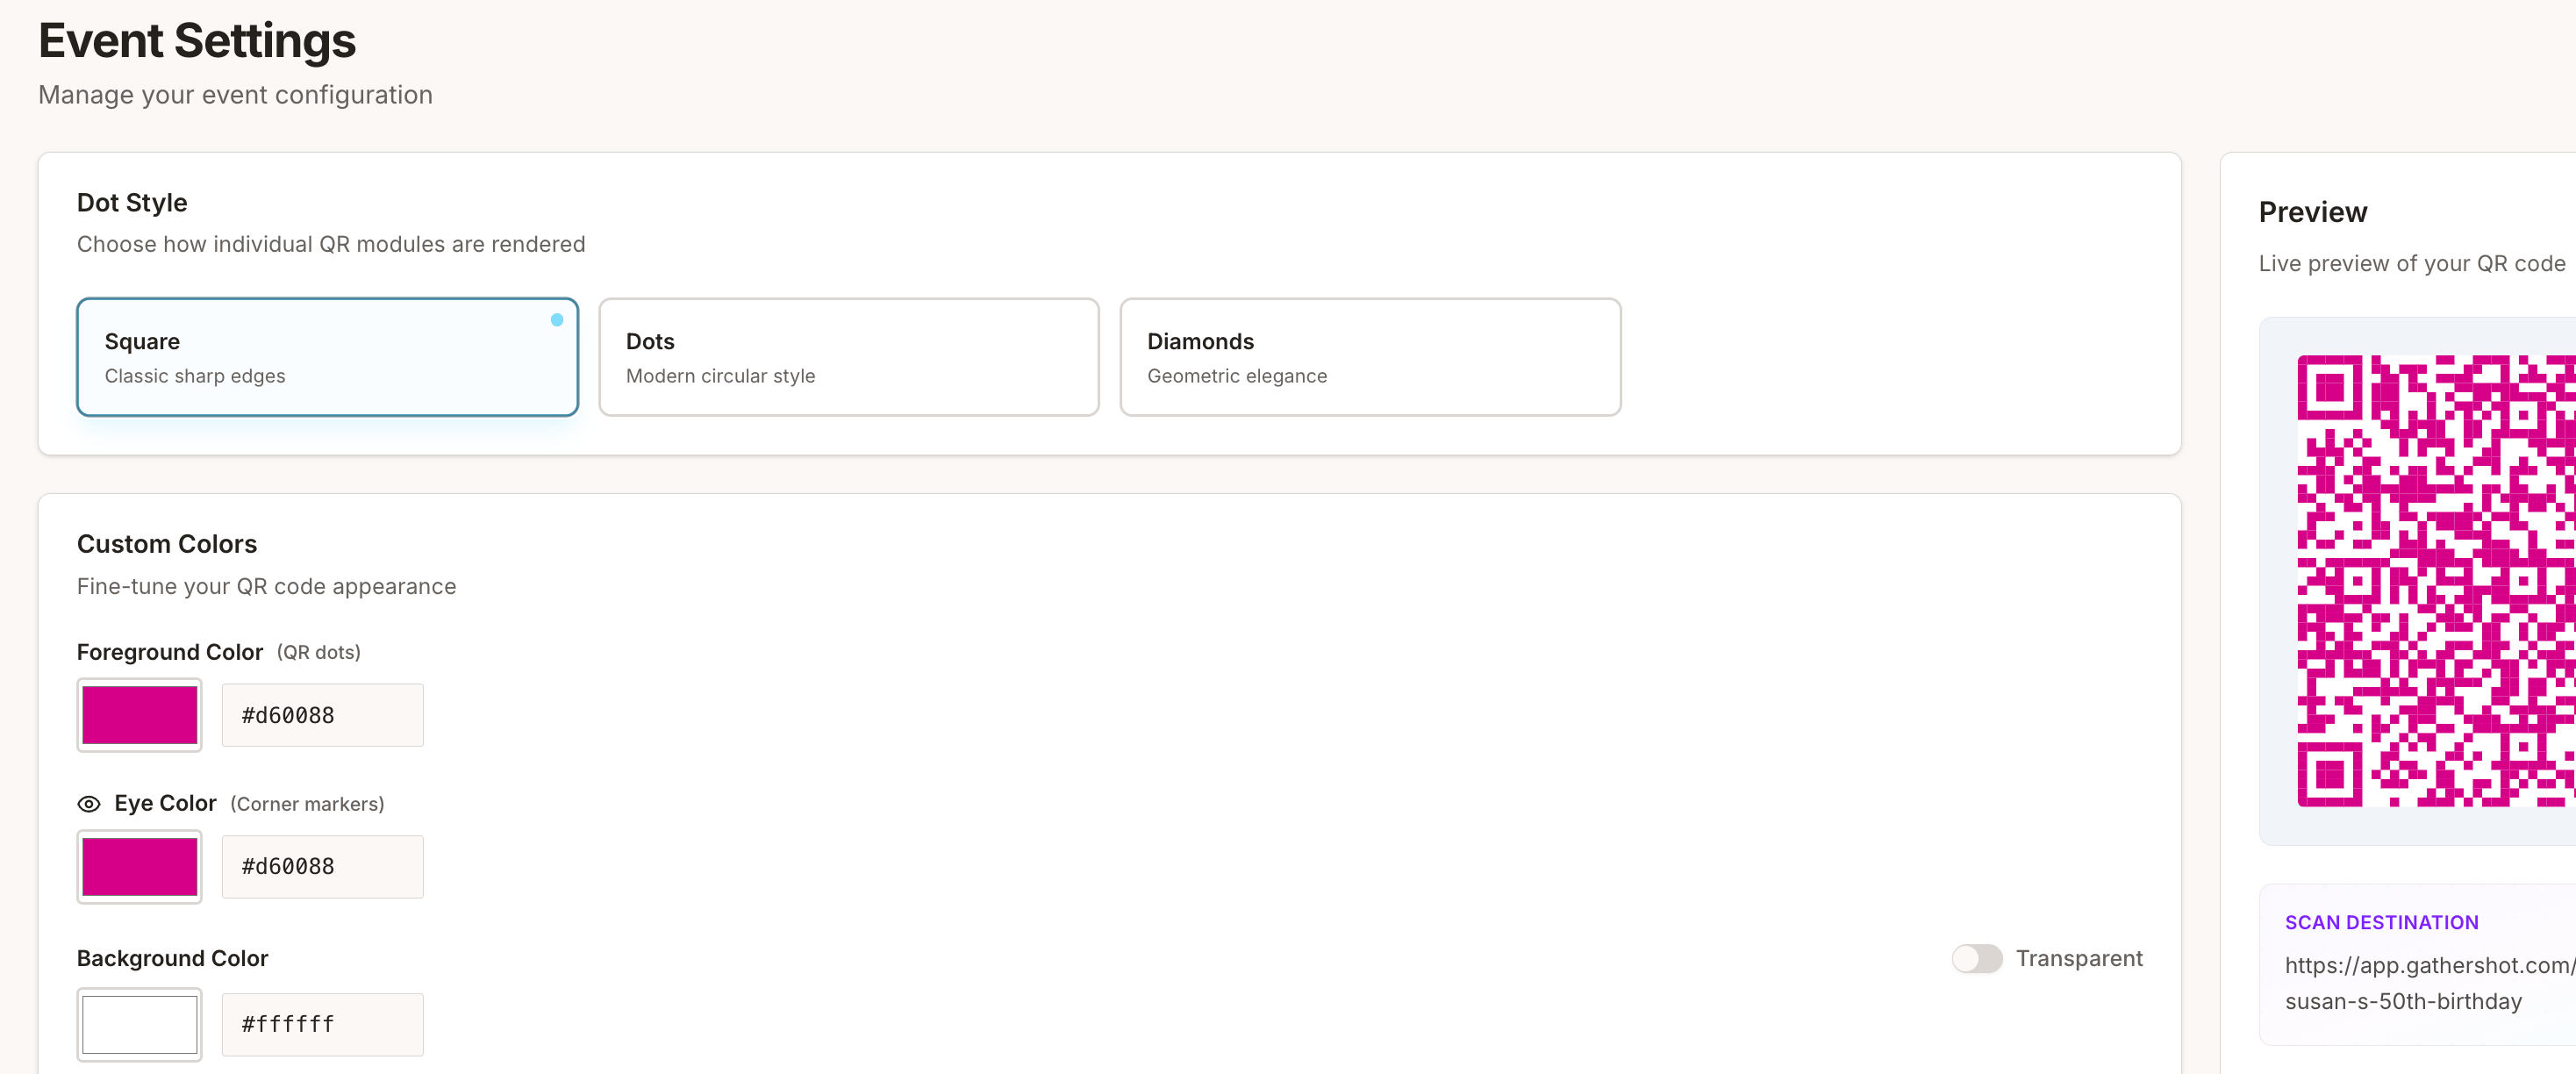This screenshot has width=2576, height=1074.
Task: Toggle the Transparent background switch
Action: pyautogui.click(x=1975, y=958)
